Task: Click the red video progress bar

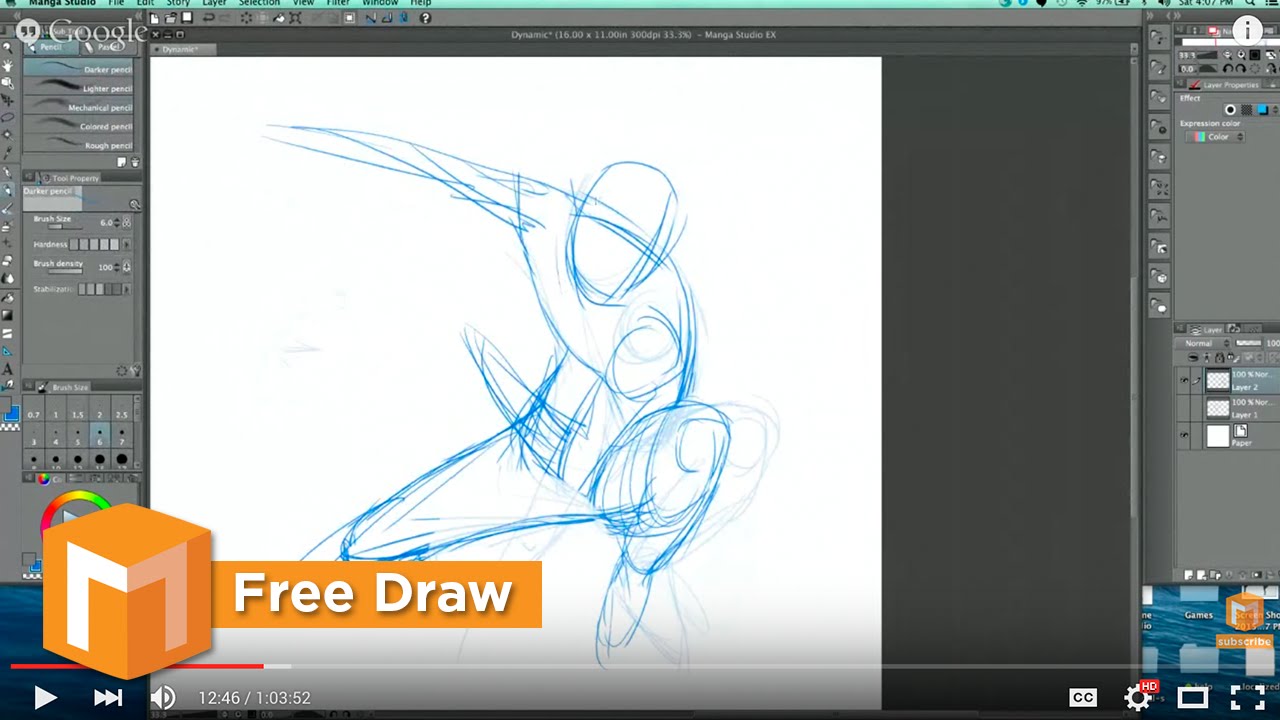Action: point(137,666)
